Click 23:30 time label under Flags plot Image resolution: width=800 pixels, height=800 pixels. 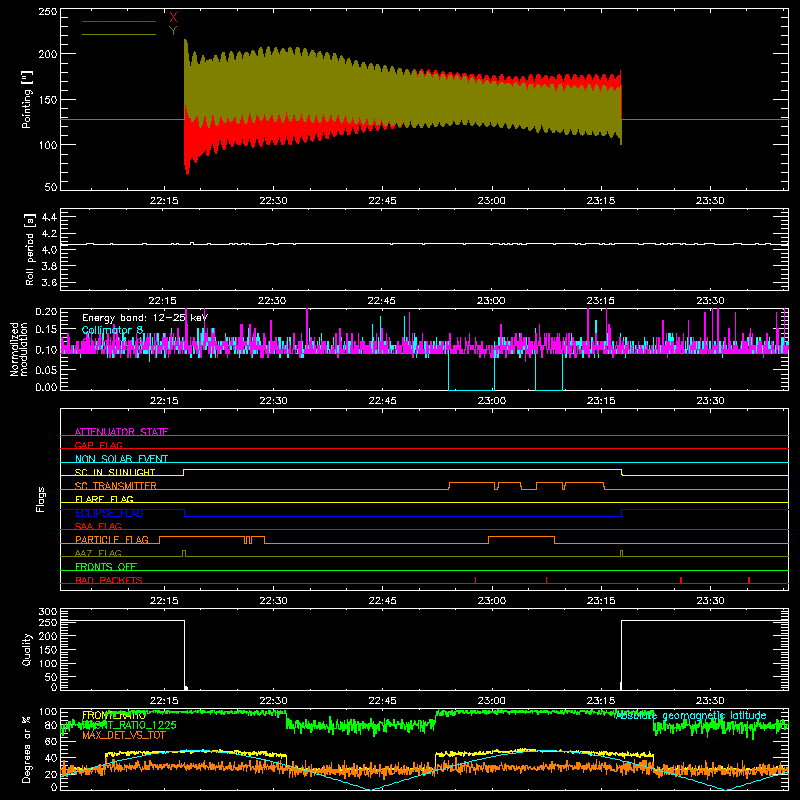(x=710, y=601)
